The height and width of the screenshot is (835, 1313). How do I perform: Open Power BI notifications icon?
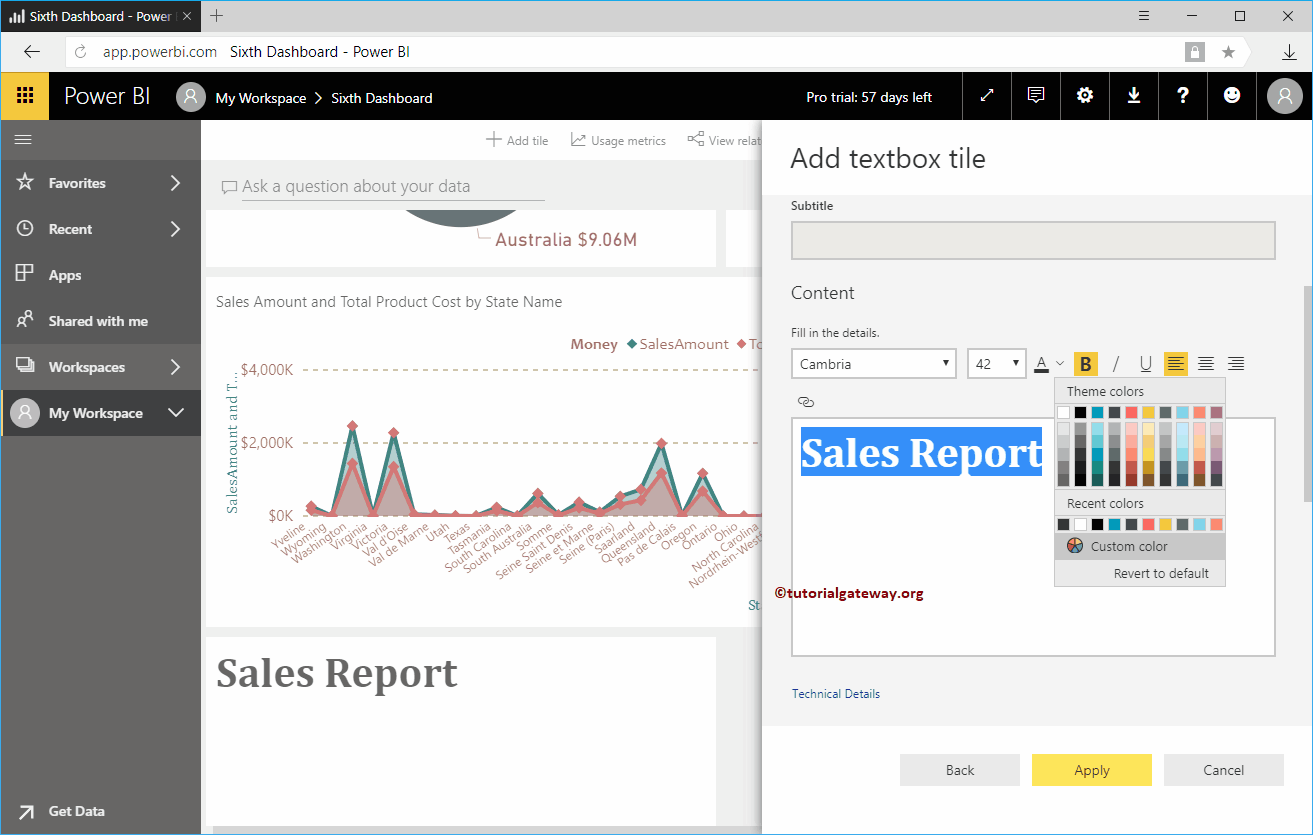click(1035, 96)
